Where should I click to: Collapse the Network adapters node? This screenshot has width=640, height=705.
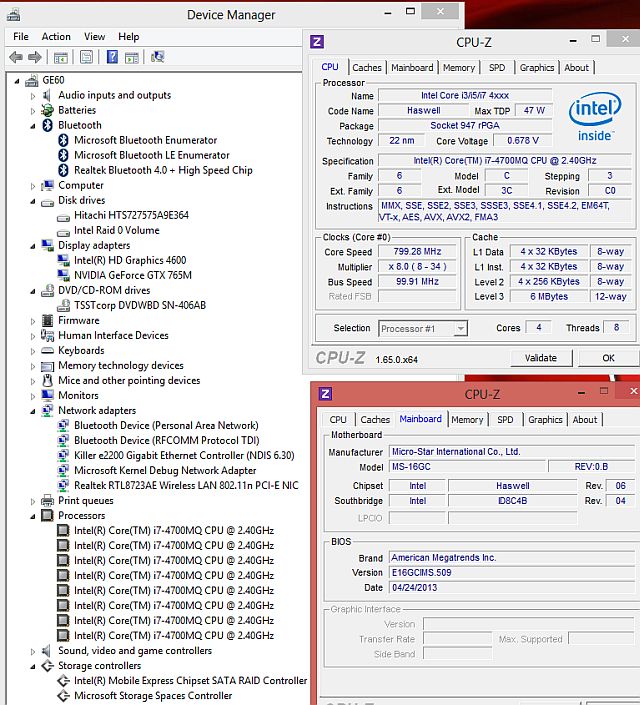(x=33, y=411)
